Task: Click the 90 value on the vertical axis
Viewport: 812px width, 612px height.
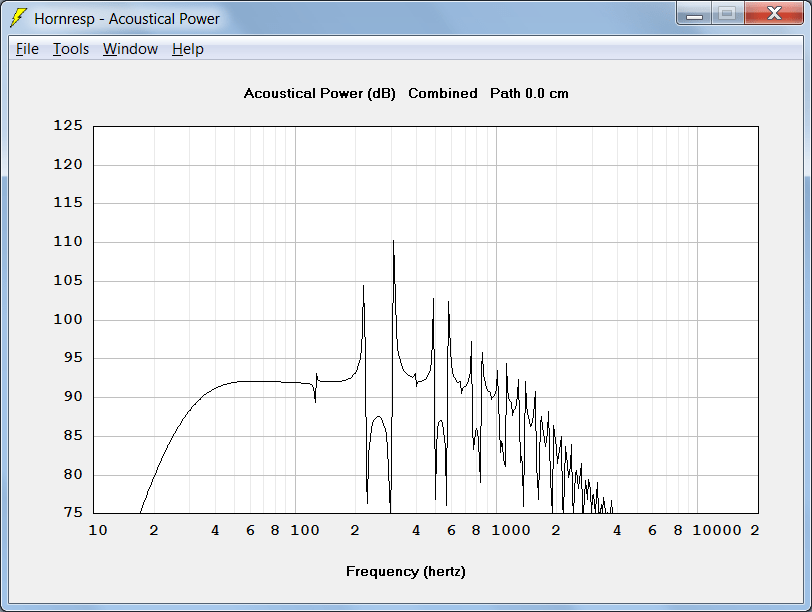Action: click(73, 397)
